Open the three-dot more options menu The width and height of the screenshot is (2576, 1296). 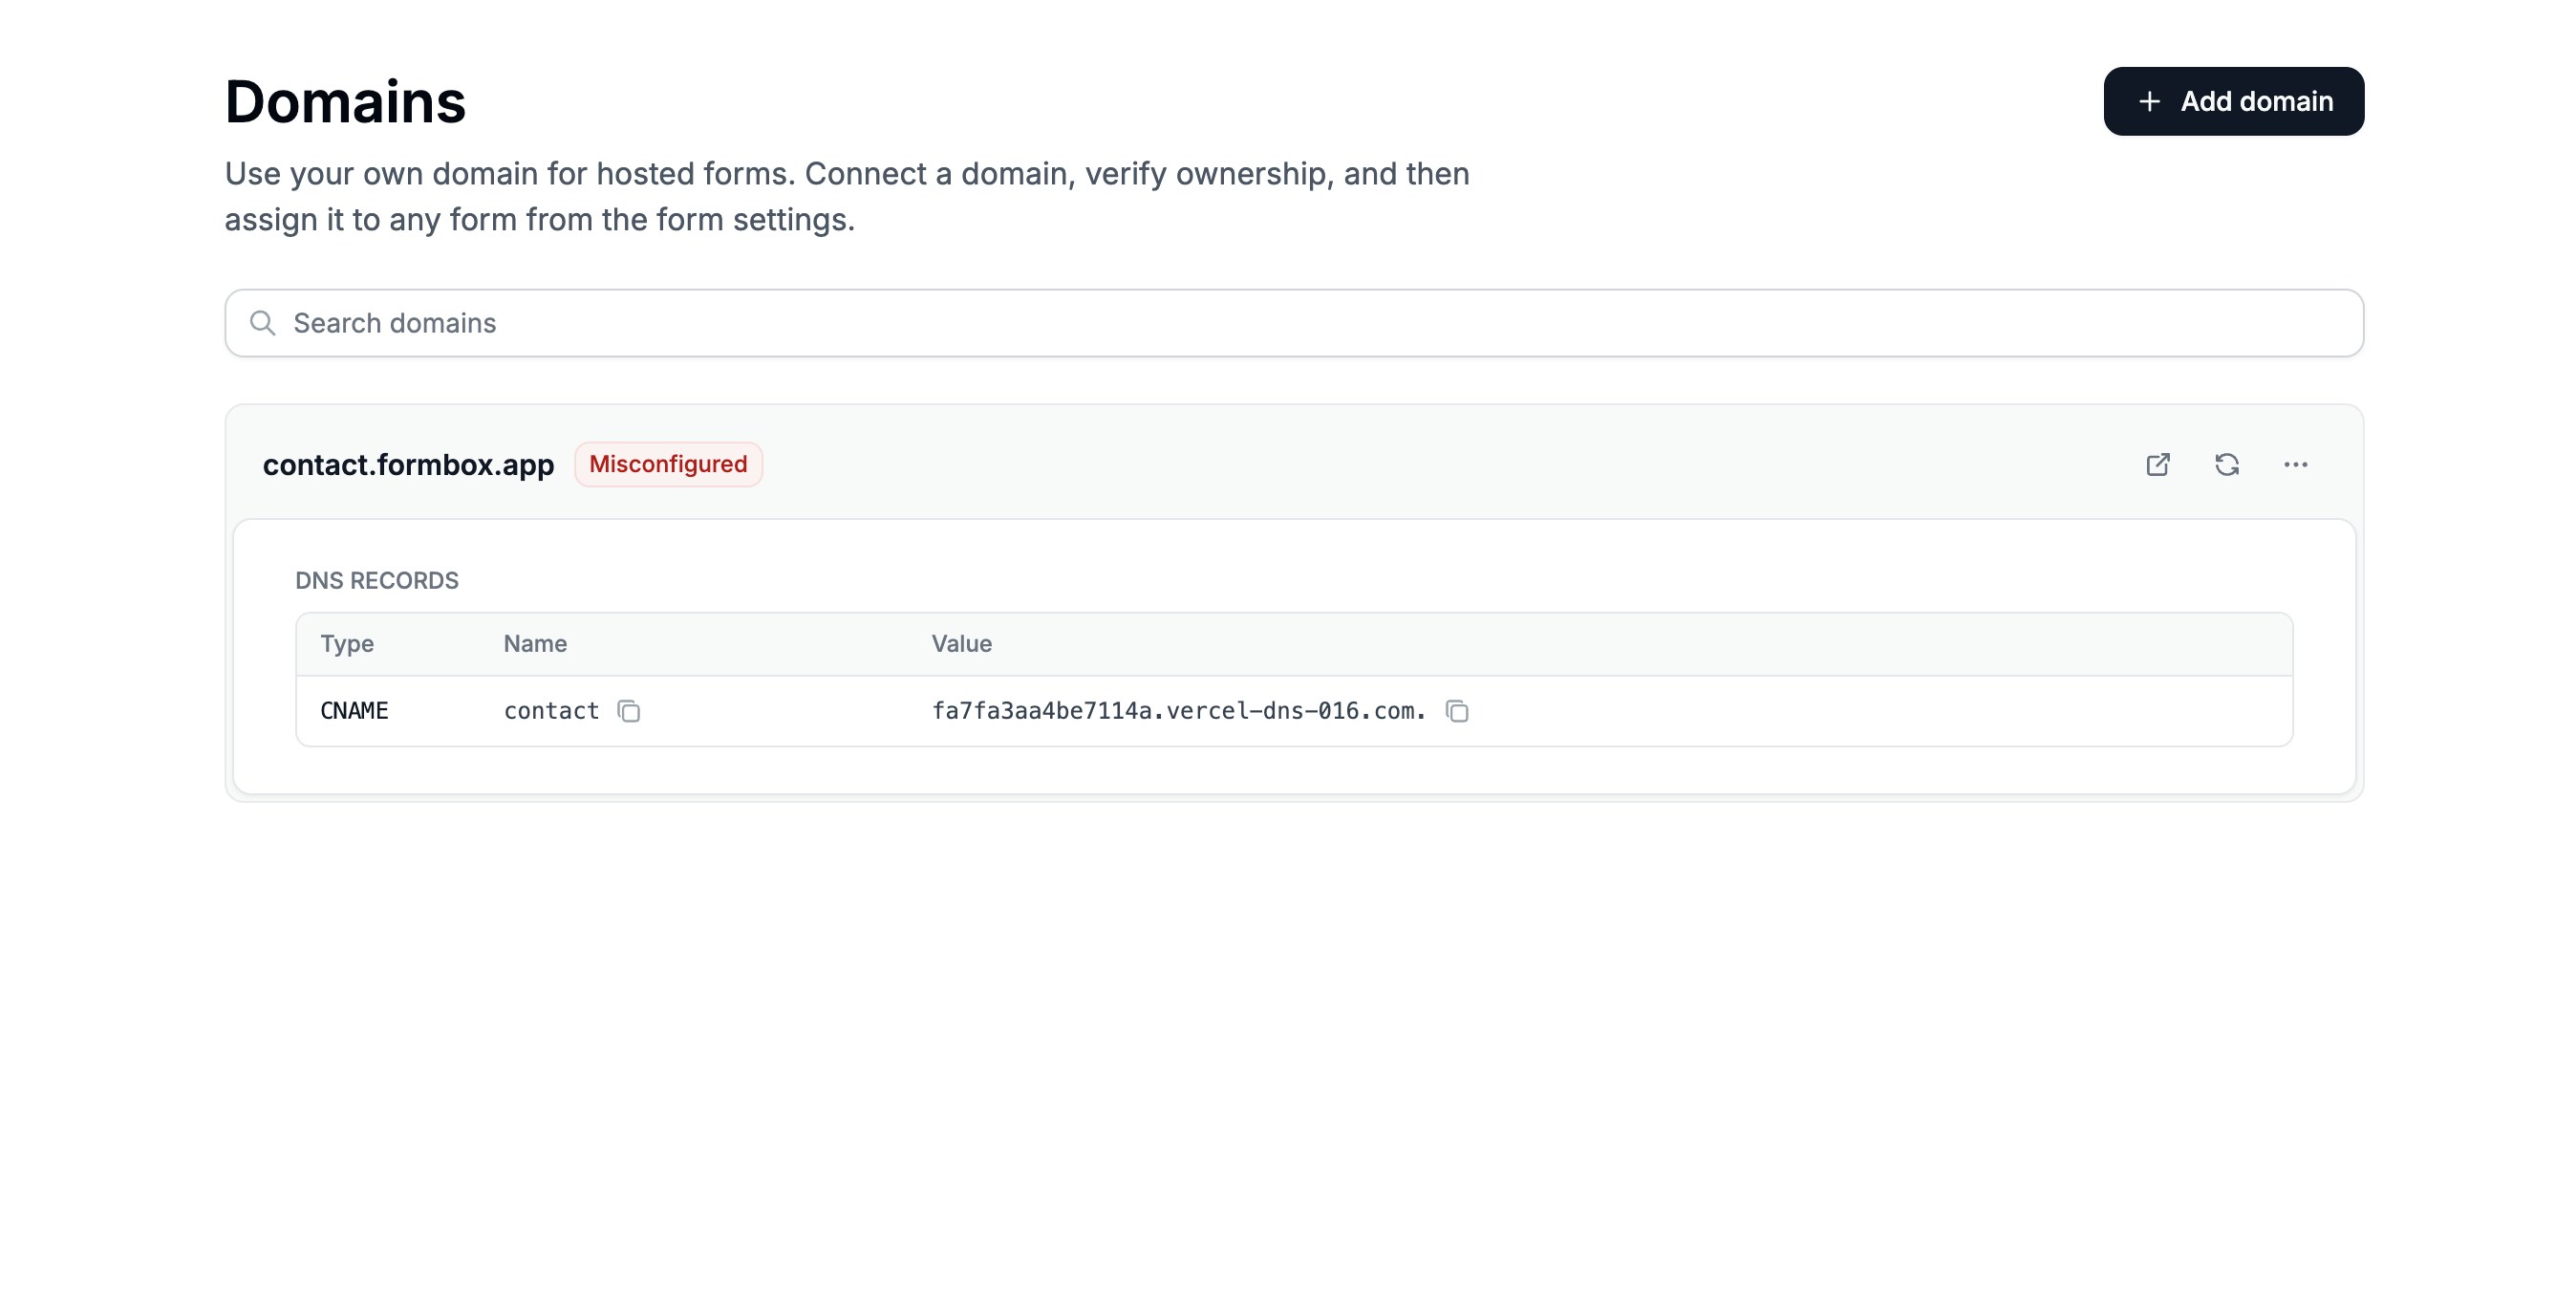[2295, 464]
